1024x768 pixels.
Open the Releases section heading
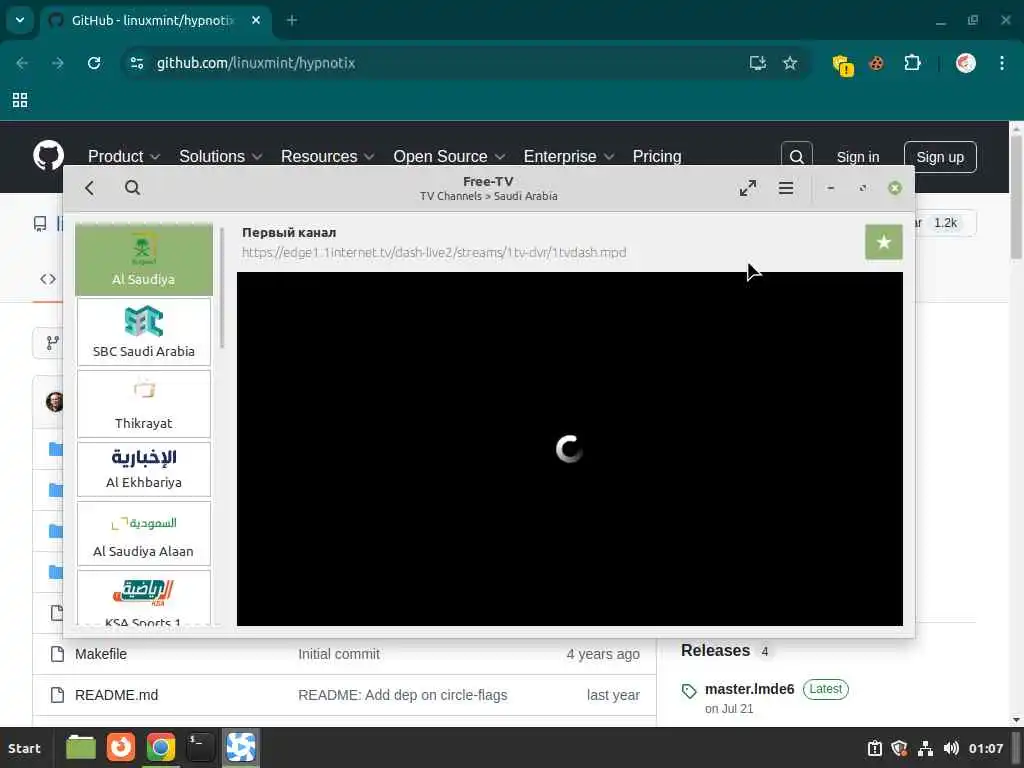[715, 650]
